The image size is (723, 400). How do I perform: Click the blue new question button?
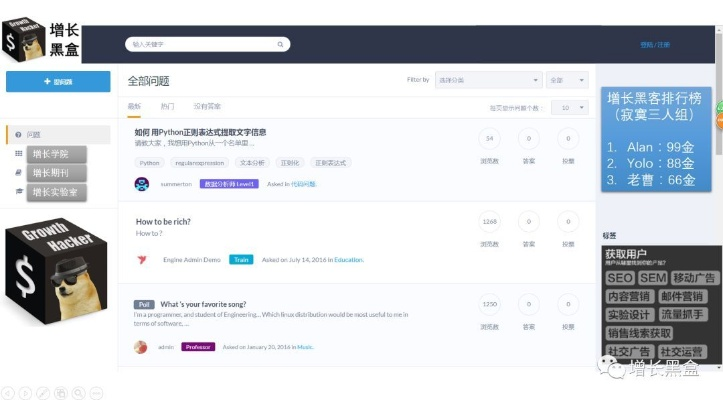coord(58,81)
